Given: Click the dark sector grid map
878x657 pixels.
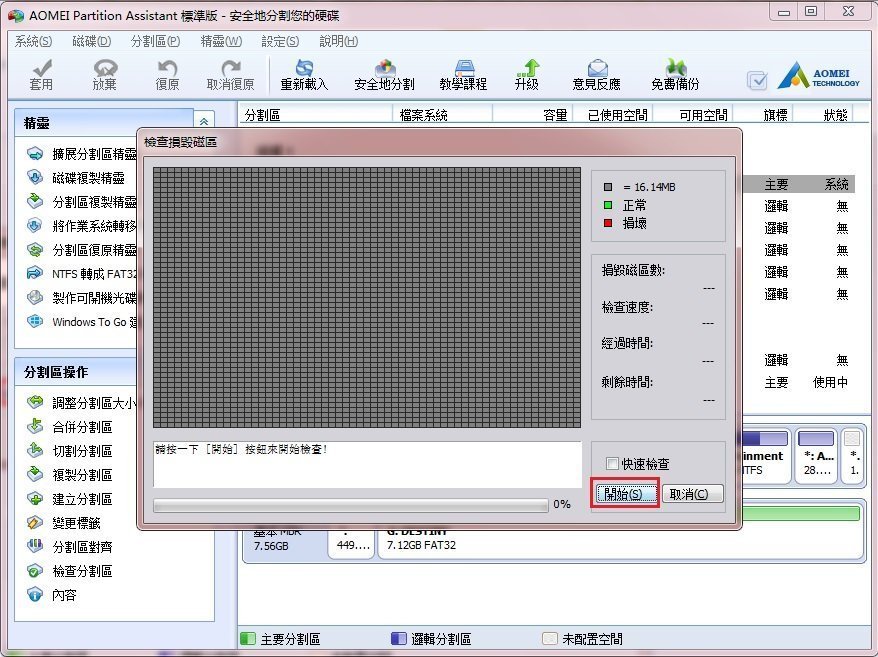Looking at the screenshot, I should 367,297.
